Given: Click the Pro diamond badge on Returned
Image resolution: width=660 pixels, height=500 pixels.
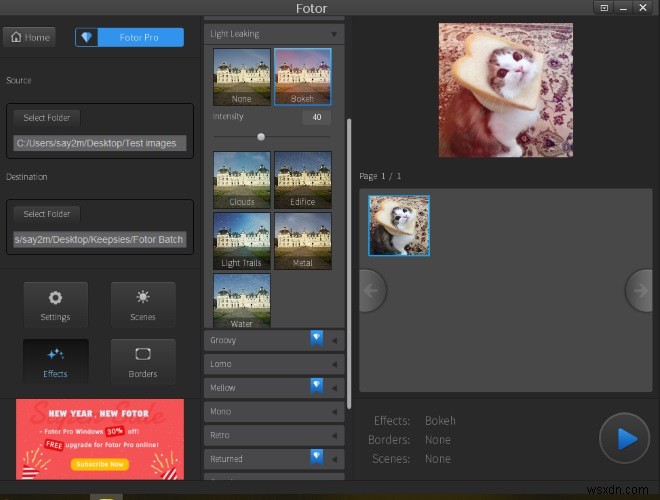Looking at the screenshot, I should point(317,456).
